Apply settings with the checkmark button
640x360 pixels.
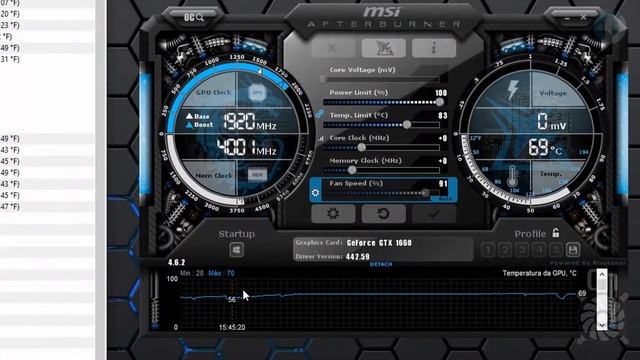433,213
